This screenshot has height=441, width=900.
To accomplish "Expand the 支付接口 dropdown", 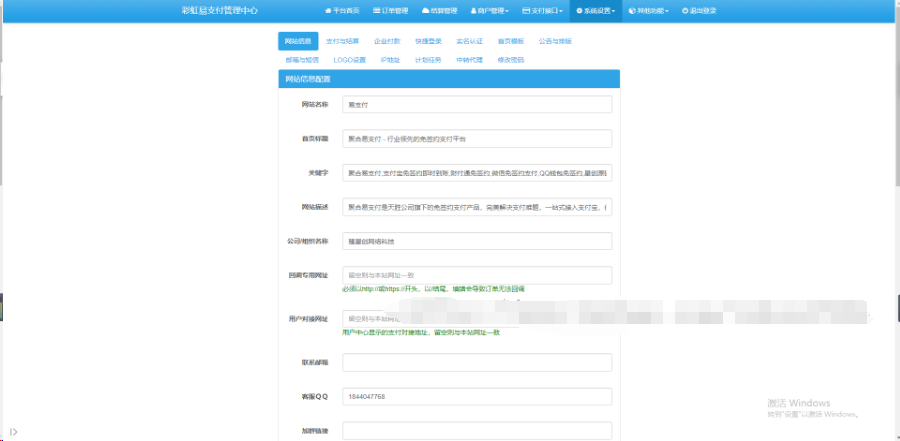I will 543,10.
